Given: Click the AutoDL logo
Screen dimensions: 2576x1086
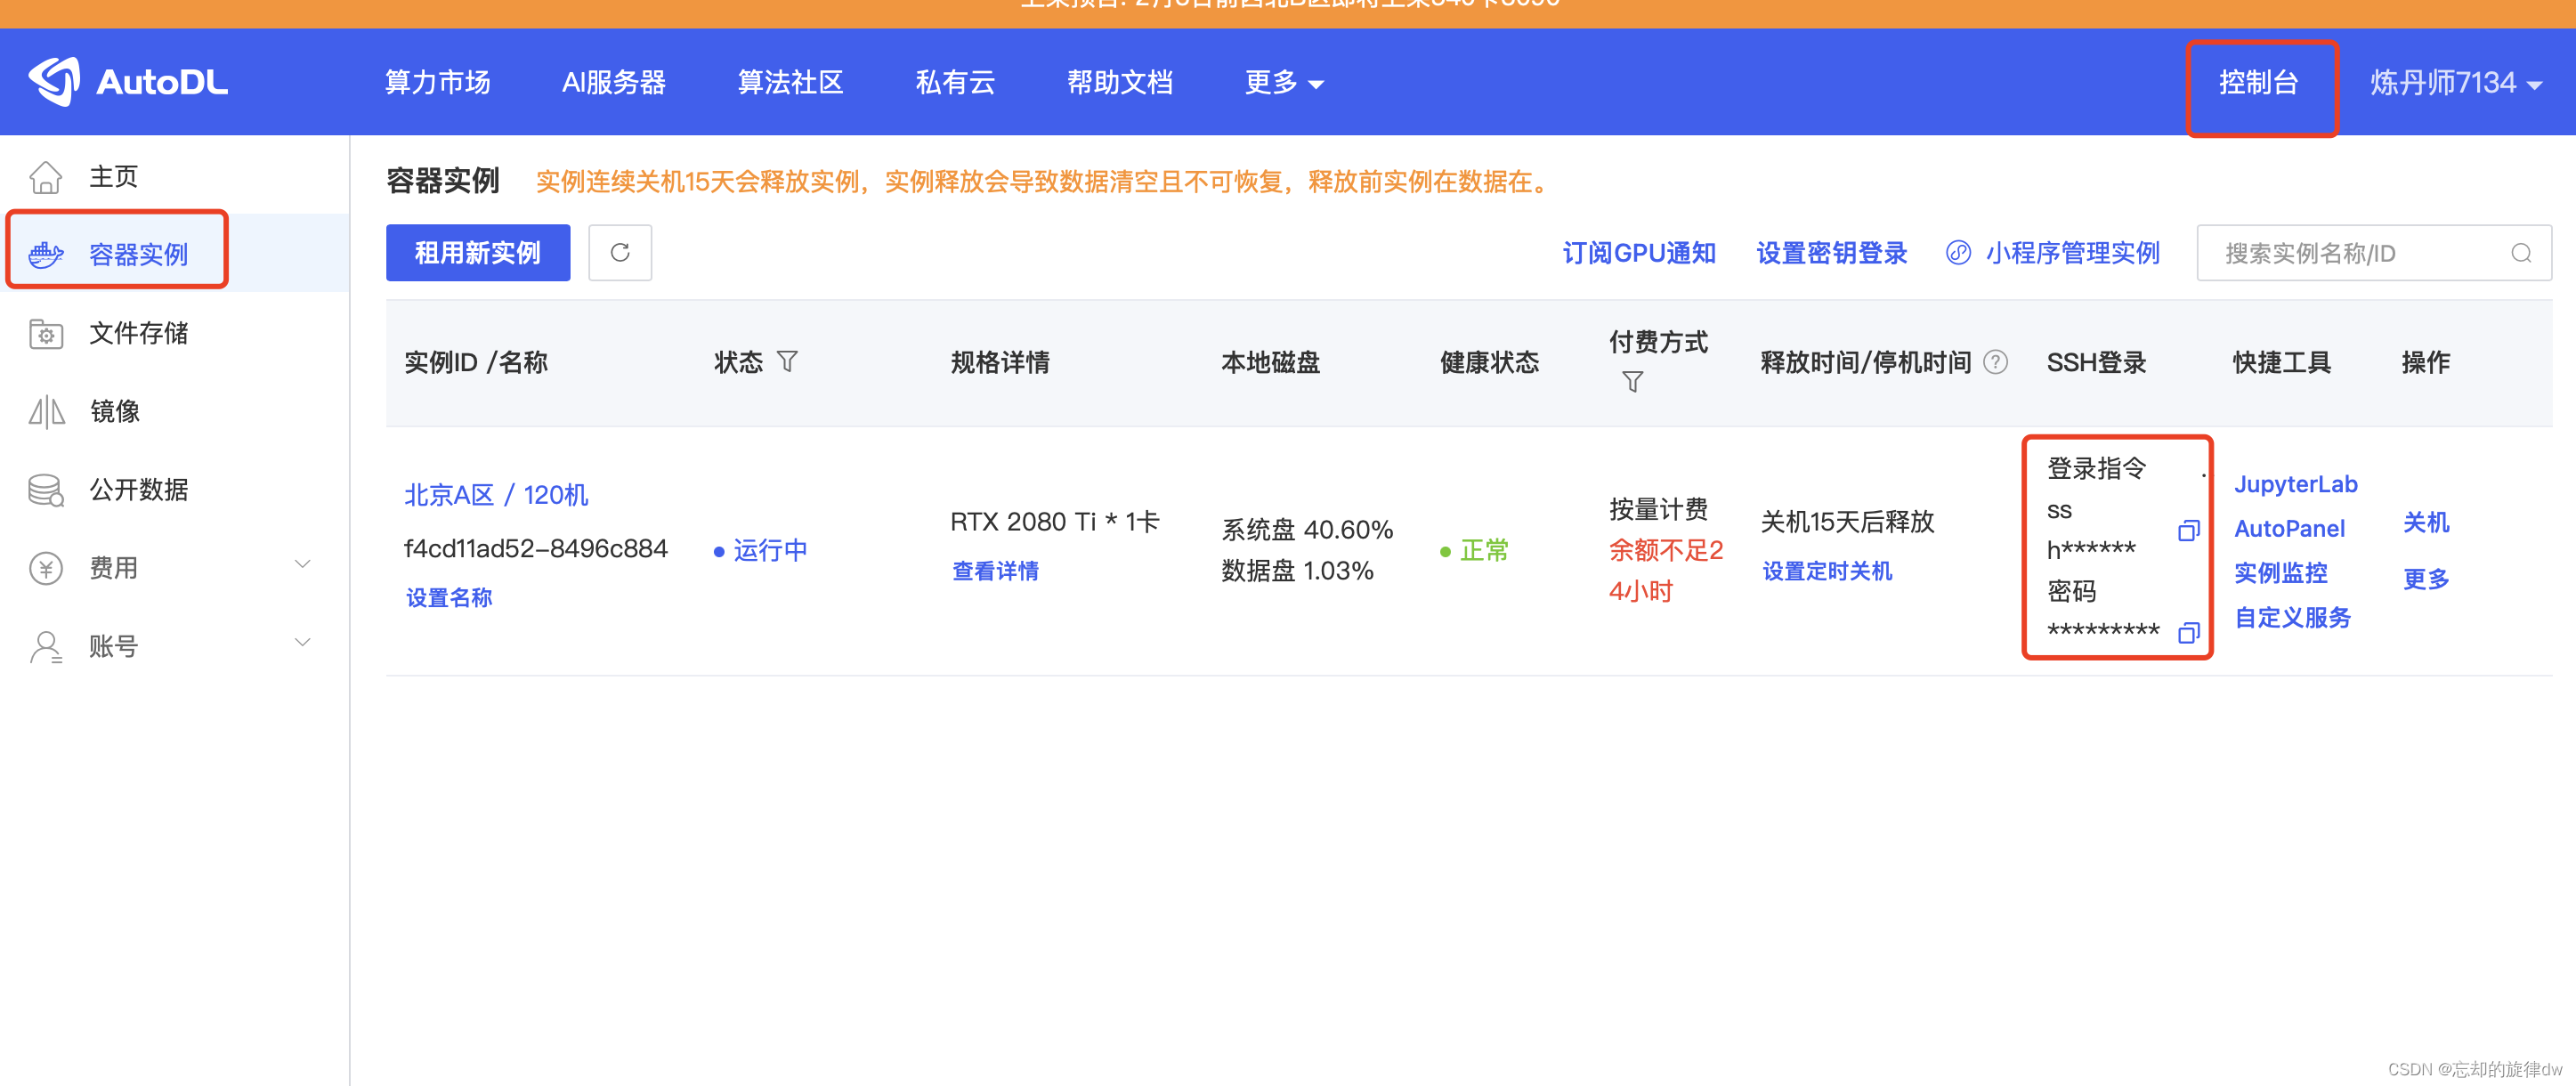Looking at the screenshot, I should coord(128,82).
